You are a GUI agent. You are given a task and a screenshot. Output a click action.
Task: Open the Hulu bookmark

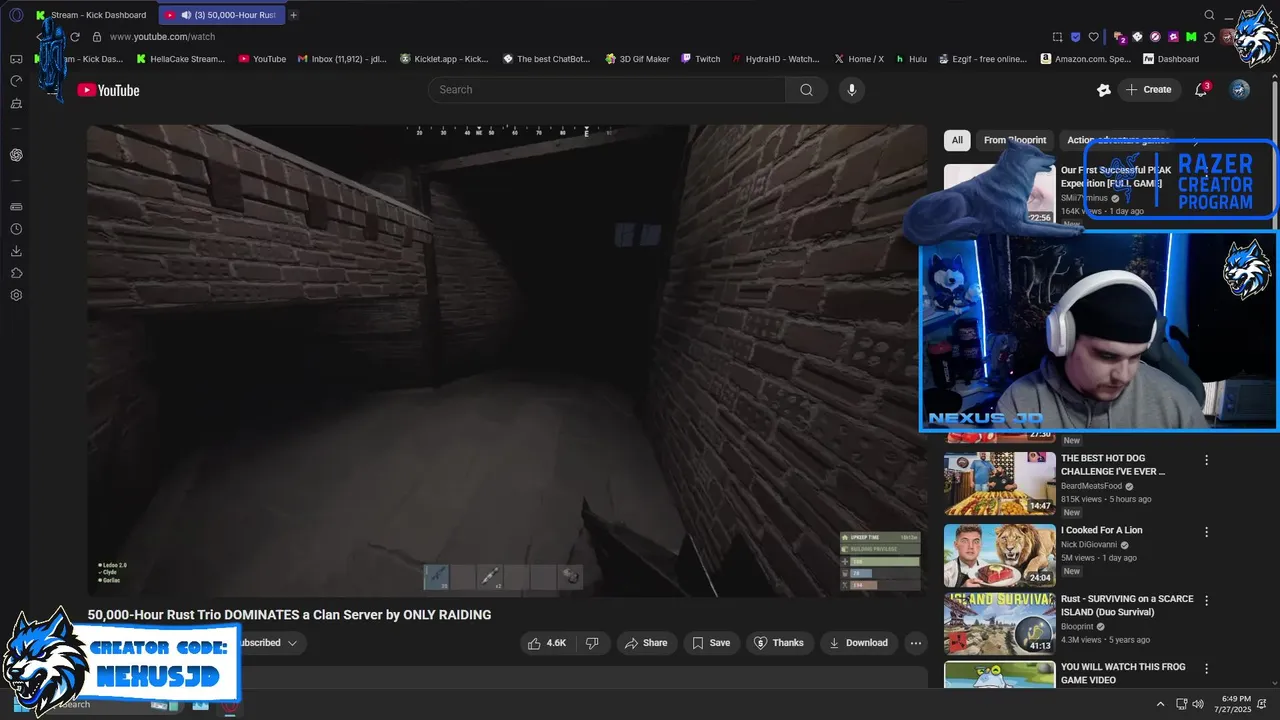click(x=911, y=59)
